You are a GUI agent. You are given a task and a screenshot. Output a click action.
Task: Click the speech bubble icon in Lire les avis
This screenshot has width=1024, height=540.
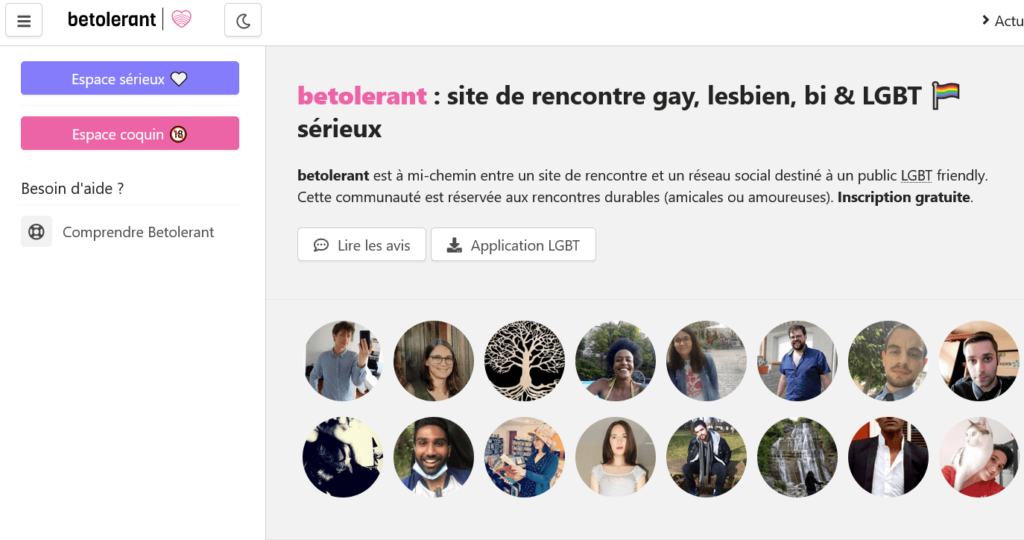[321, 245]
